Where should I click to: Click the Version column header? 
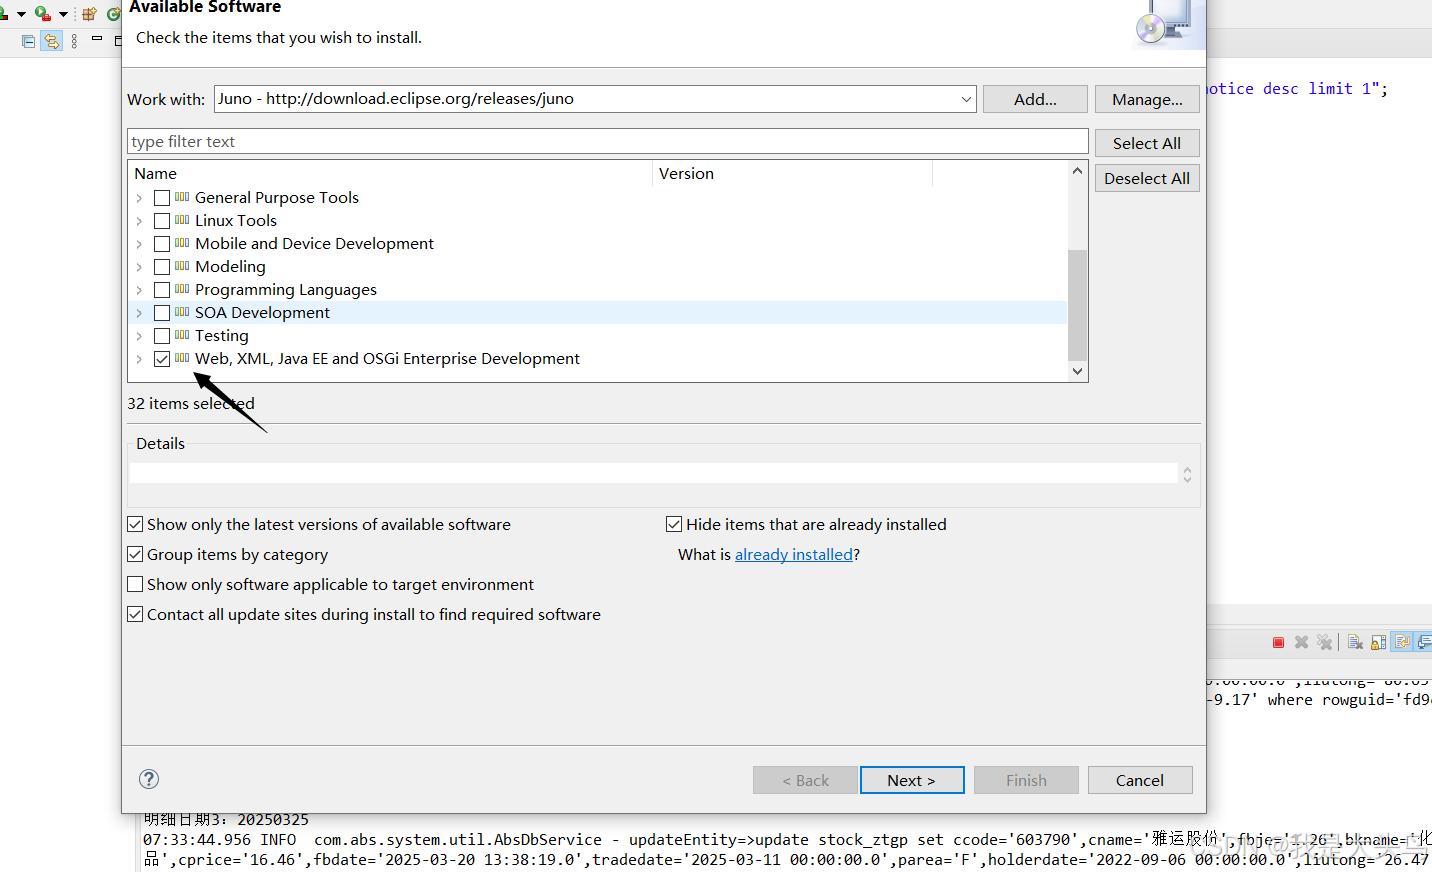(792, 173)
